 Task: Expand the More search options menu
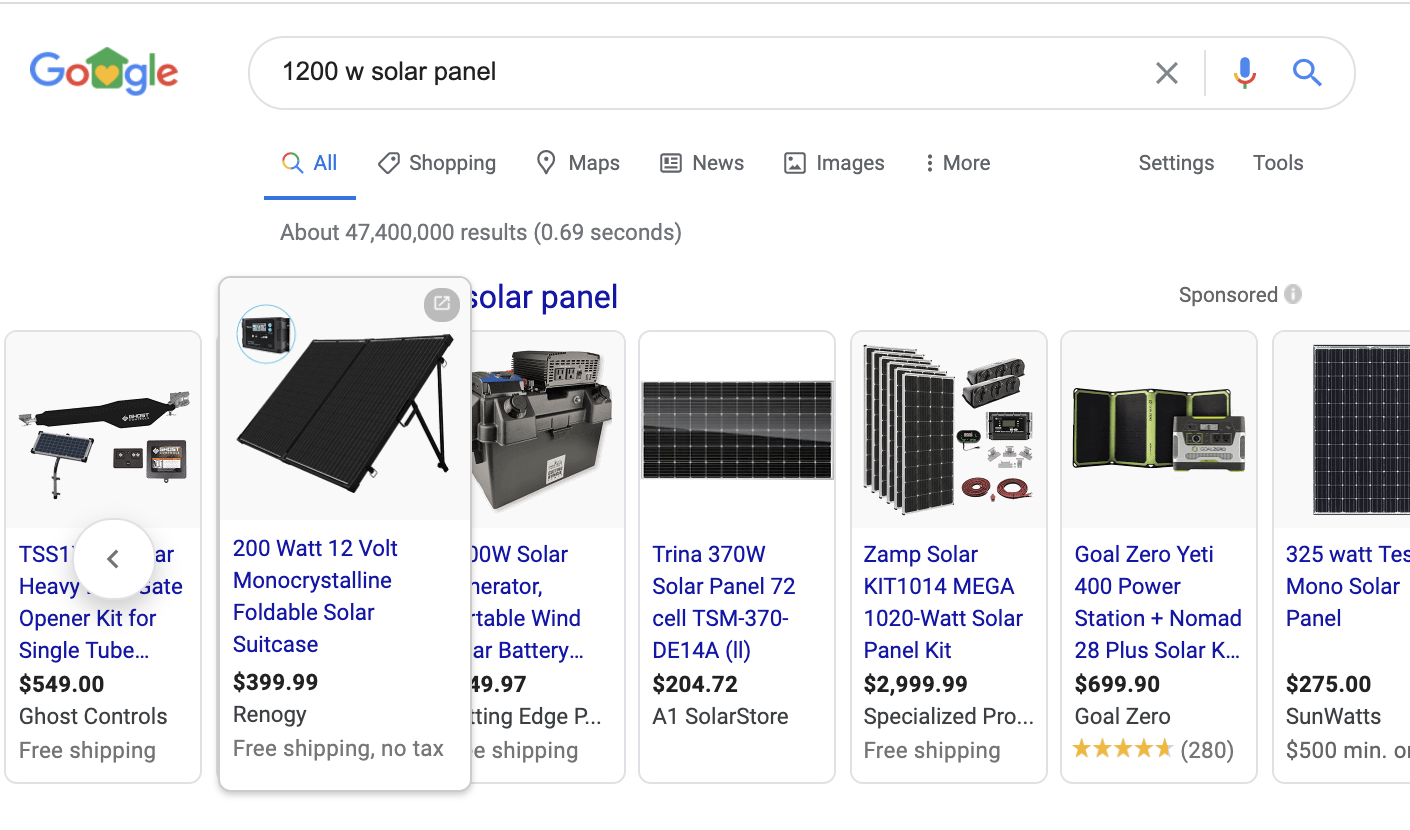956,162
